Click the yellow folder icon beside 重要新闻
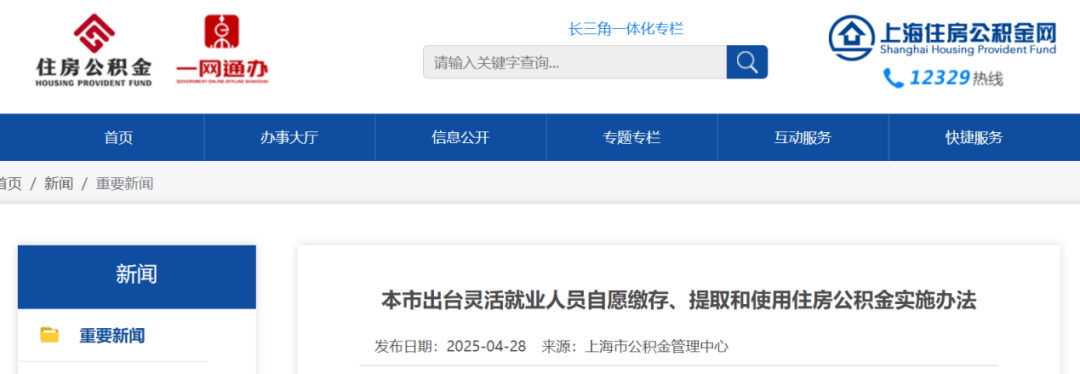The width and height of the screenshot is (1080, 374). [x=50, y=335]
